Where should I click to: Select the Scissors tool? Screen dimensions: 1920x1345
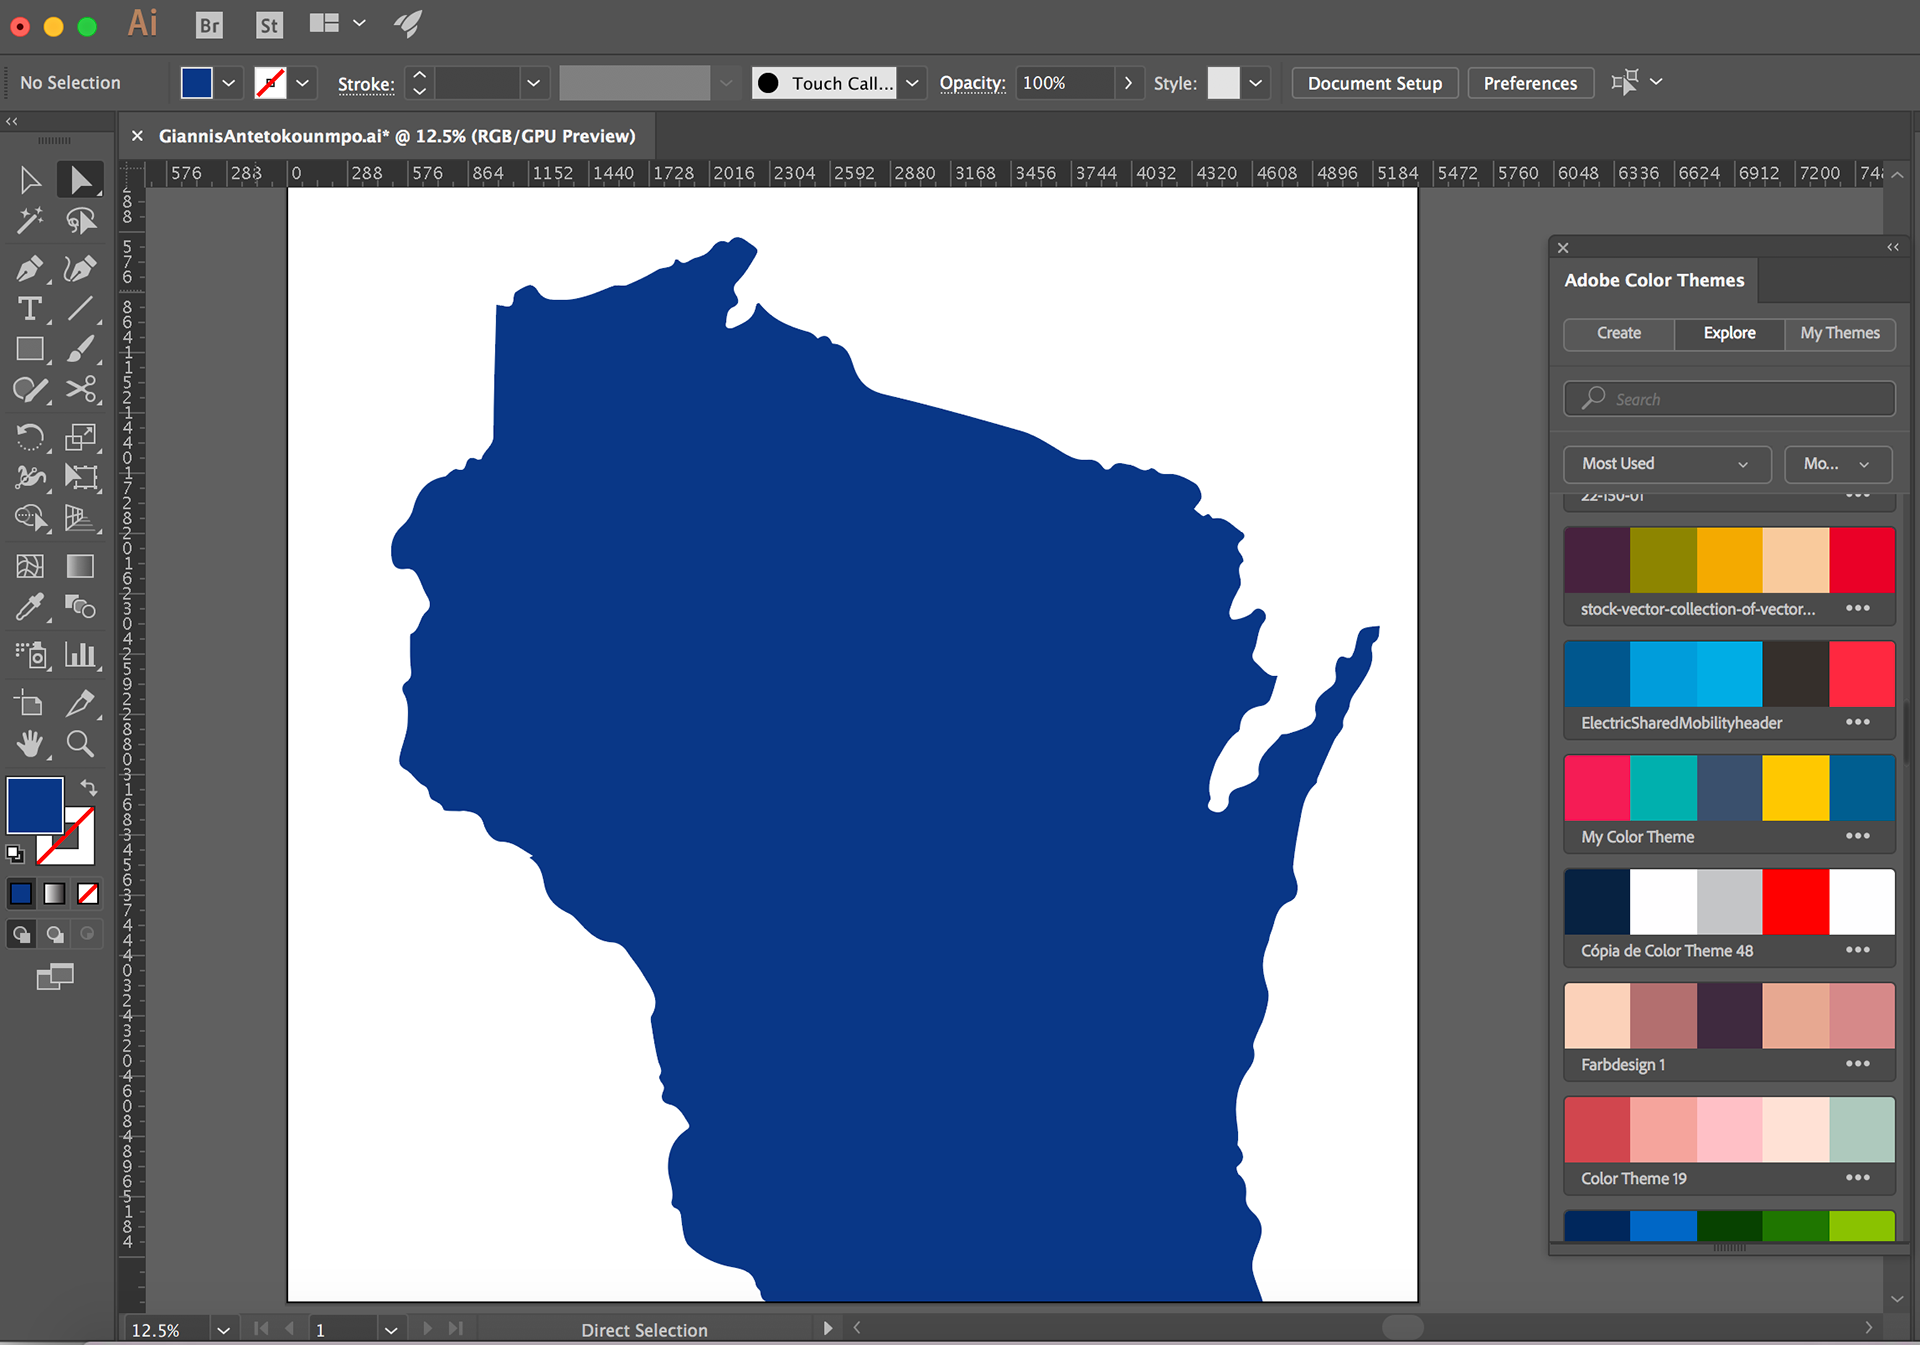tap(80, 389)
